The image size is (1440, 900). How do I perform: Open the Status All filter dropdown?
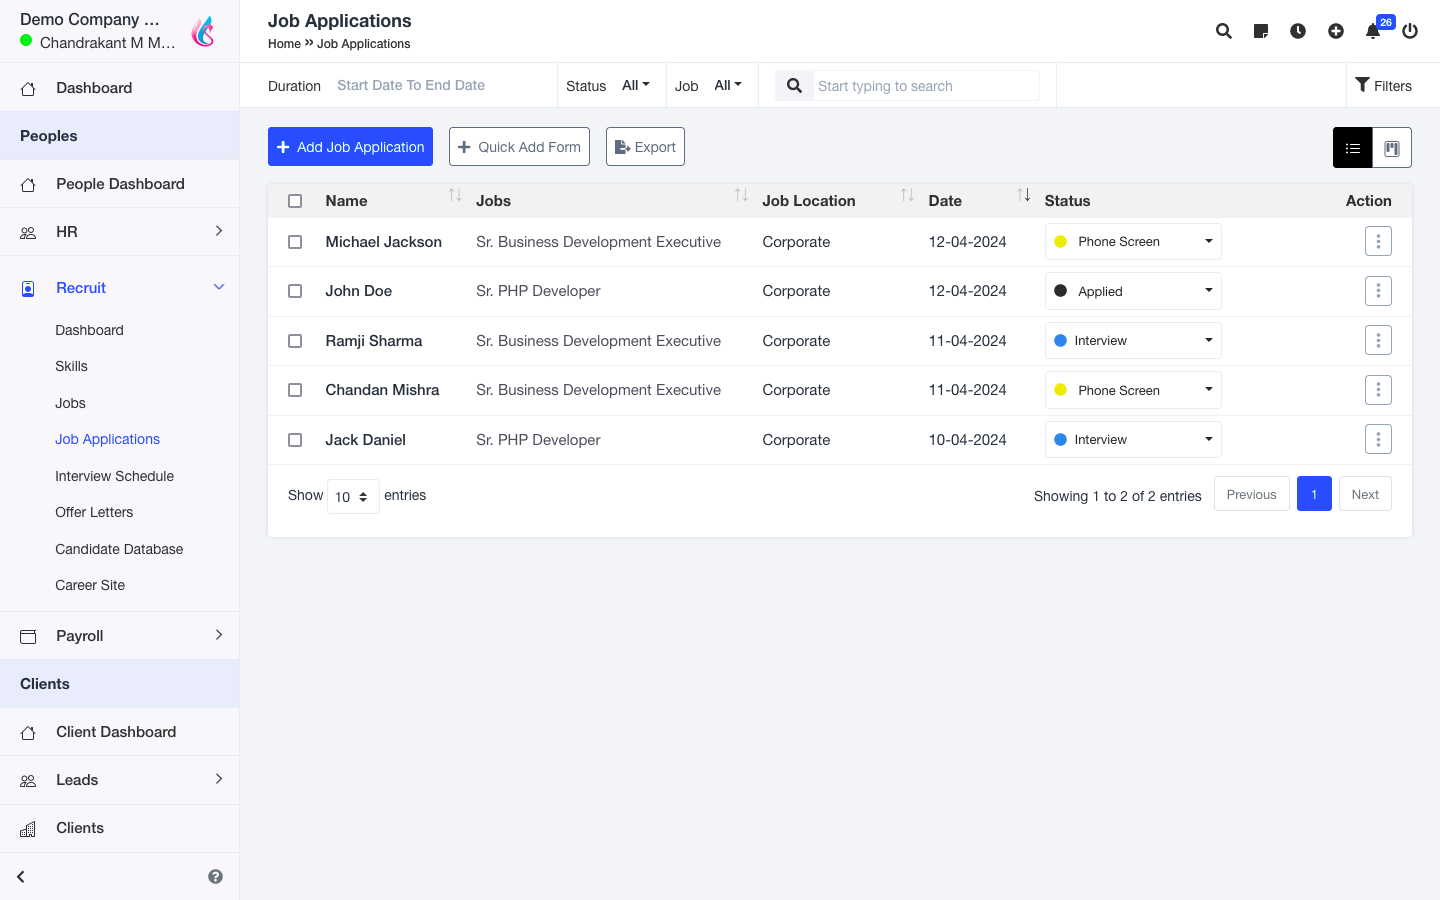click(x=635, y=86)
